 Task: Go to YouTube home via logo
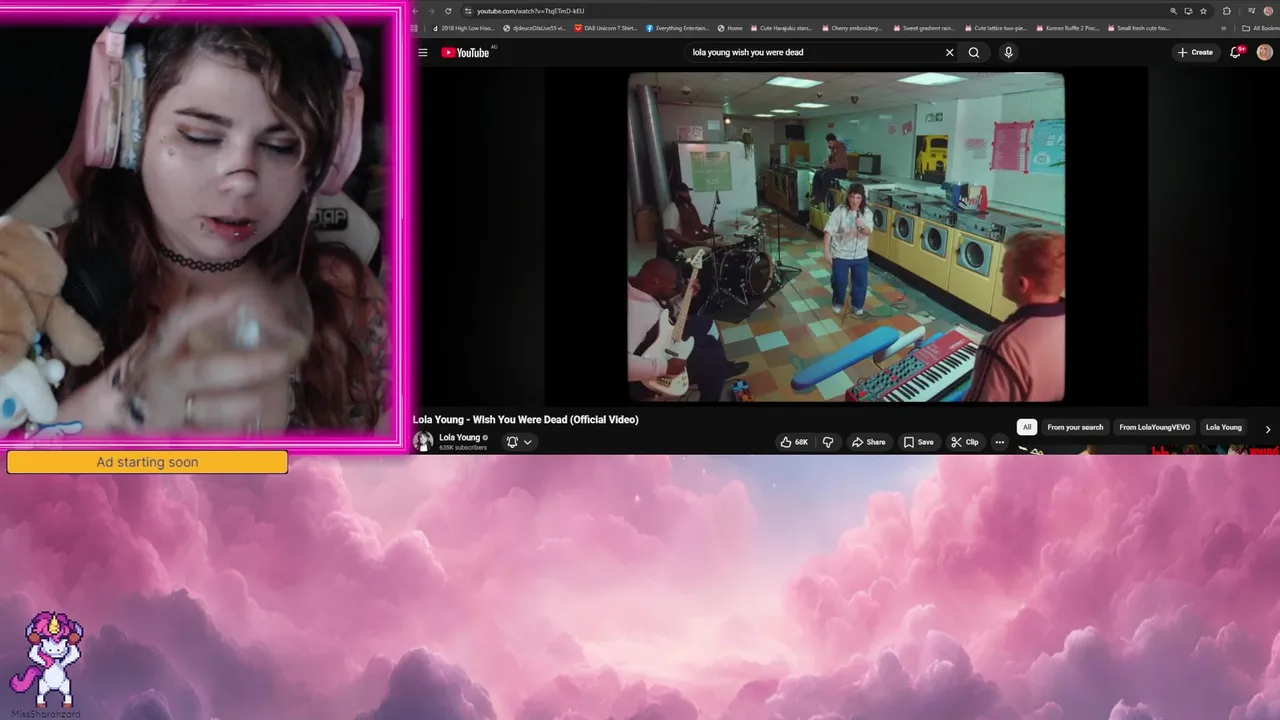pos(465,52)
